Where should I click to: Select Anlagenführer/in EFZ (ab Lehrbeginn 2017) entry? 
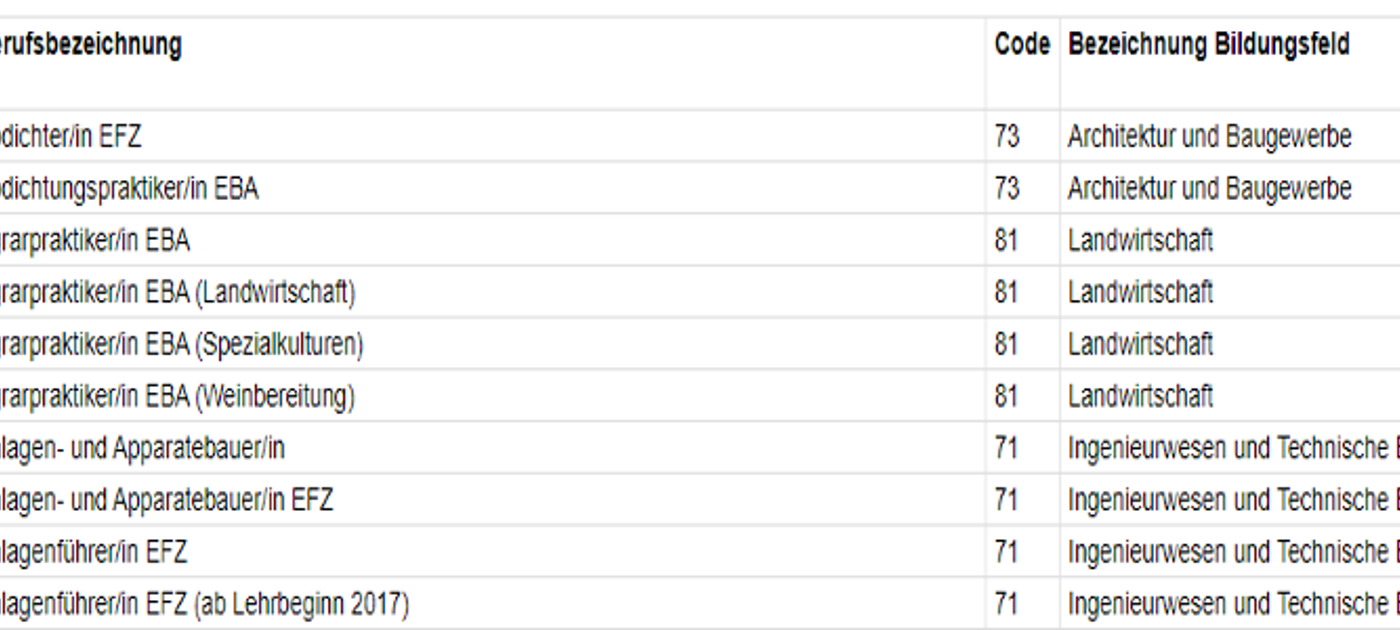(x=204, y=604)
